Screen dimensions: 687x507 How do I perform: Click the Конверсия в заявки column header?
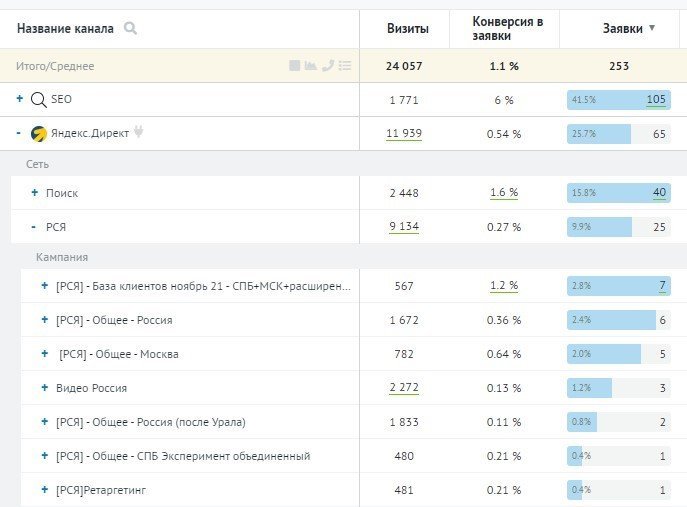tap(508, 29)
